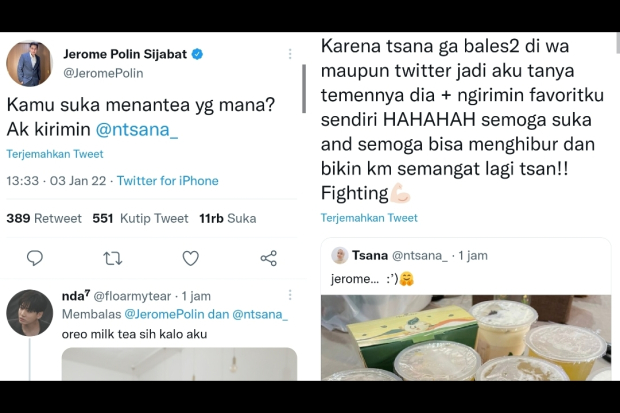Open Jerome Polin Sijabat's profile picture

[29, 63]
